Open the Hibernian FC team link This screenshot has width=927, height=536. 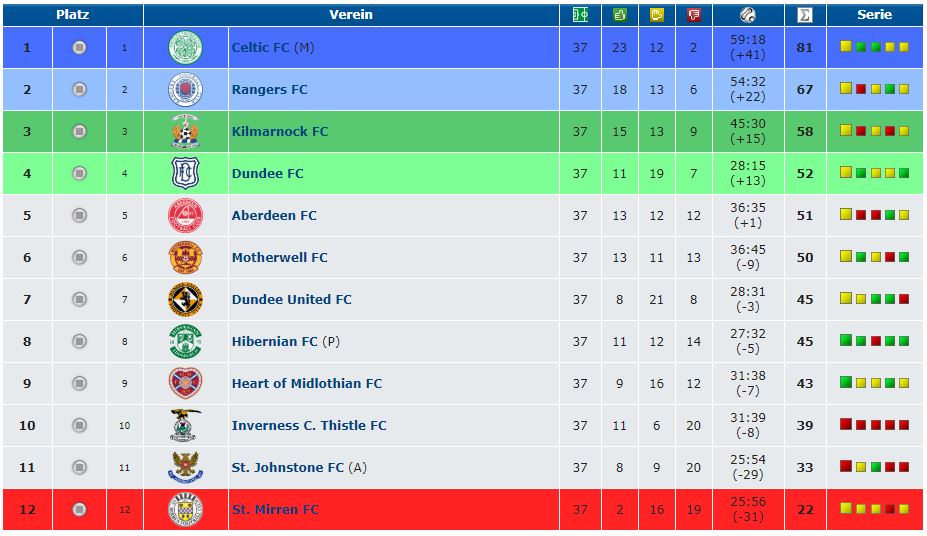point(275,342)
